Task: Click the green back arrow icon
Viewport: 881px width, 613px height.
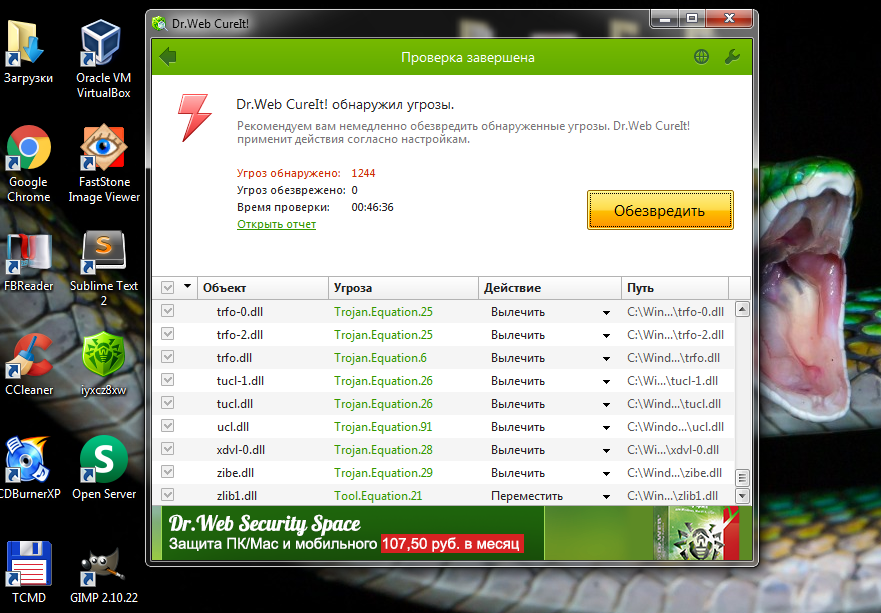Action: coord(168,57)
